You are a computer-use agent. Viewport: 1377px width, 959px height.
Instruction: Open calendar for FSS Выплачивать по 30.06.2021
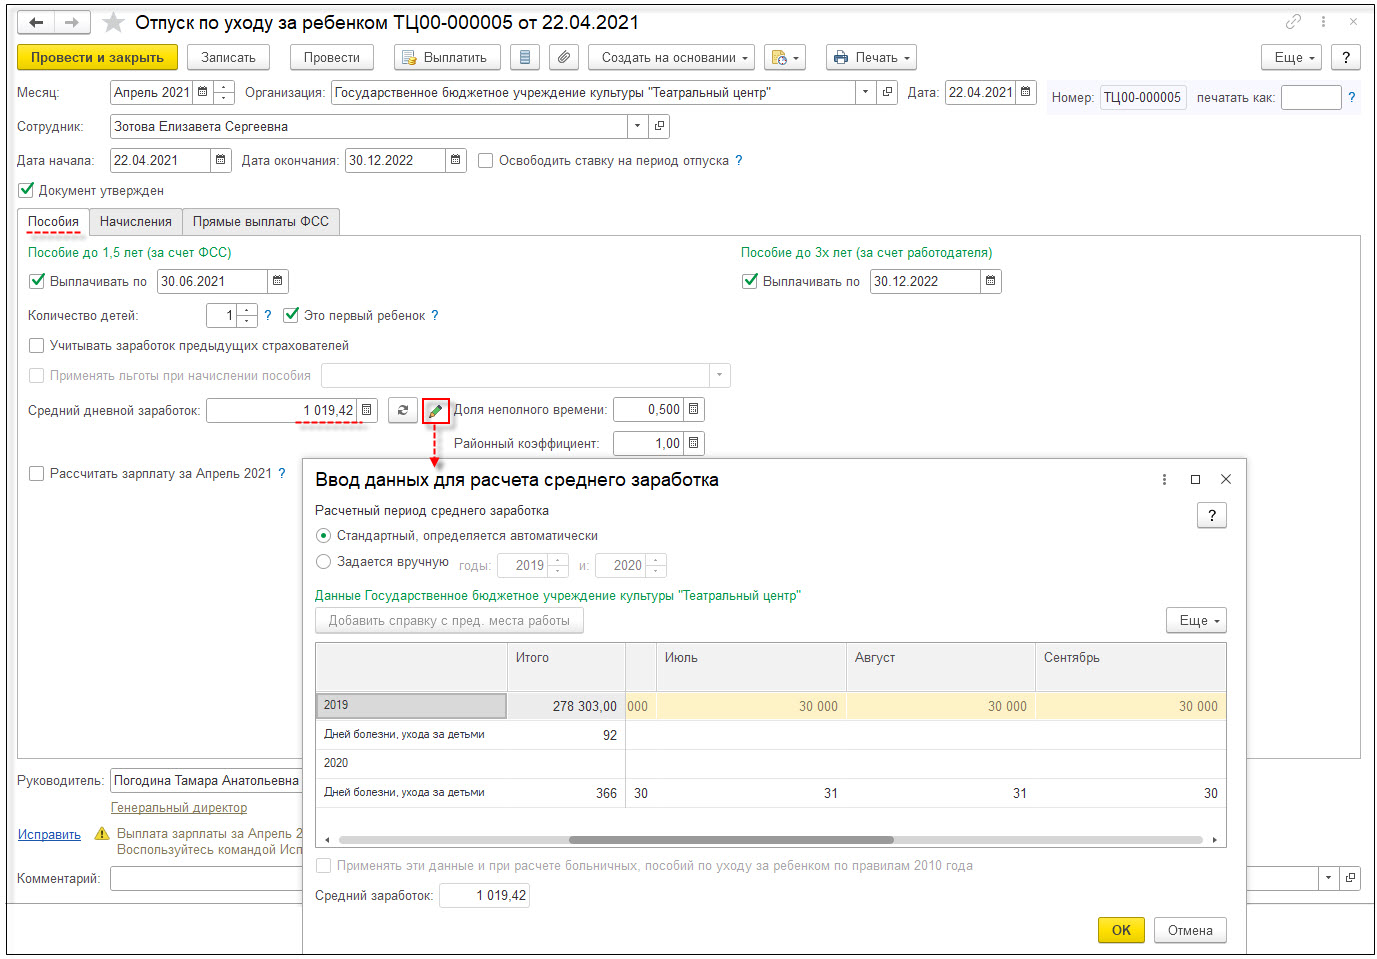click(x=278, y=281)
